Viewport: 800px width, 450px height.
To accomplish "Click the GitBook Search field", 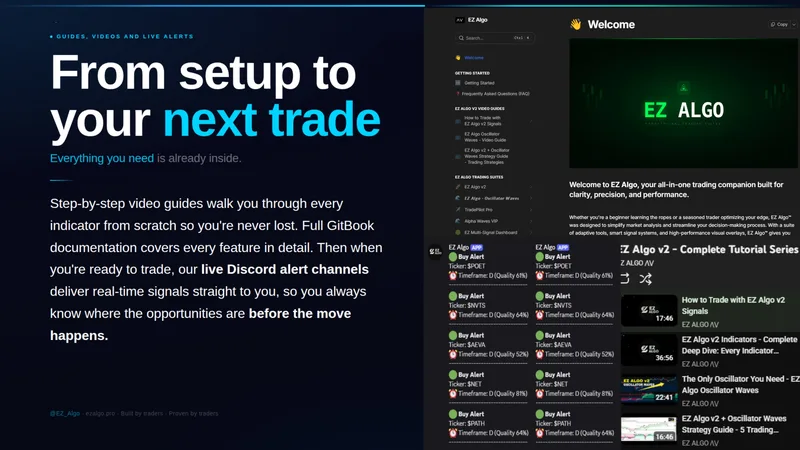I will pyautogui.click(x=494, y=38).
